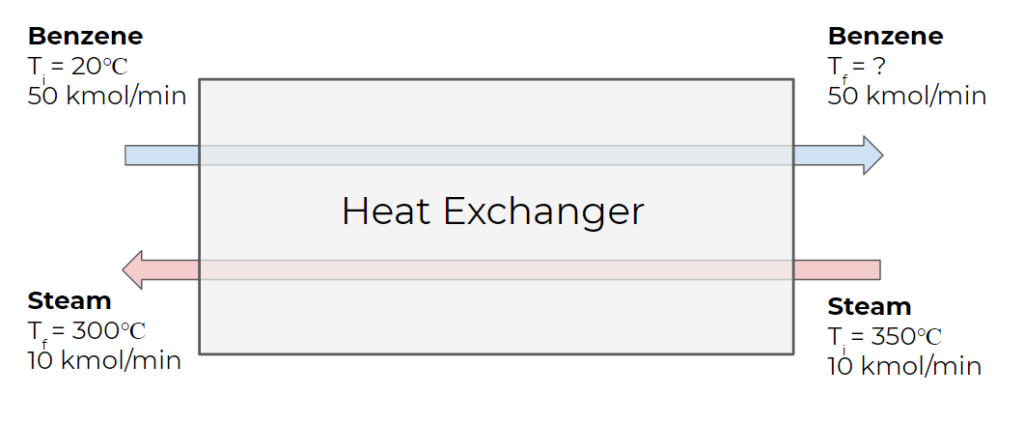Click the blue stream inside the exchanger
1024x423 pixels.
point(496,155)
